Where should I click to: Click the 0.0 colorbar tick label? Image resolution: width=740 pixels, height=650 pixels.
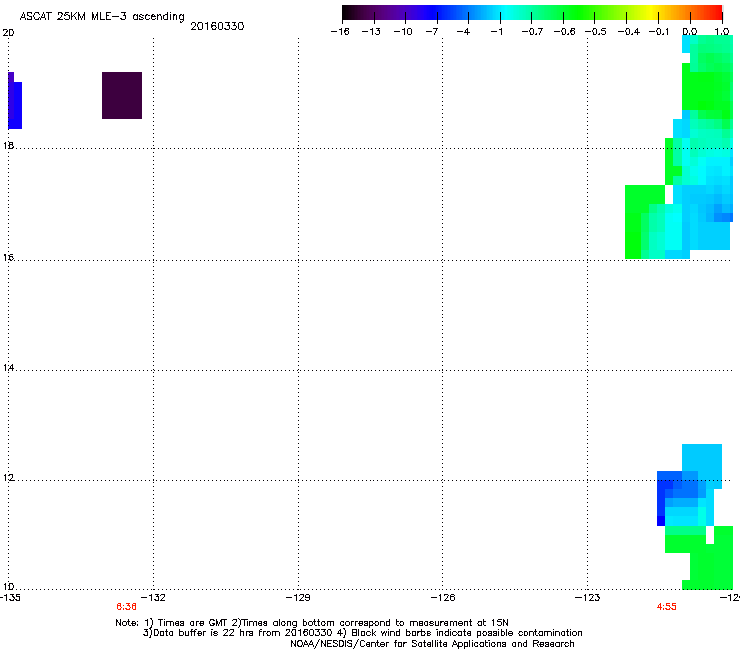tap(690, 32)
